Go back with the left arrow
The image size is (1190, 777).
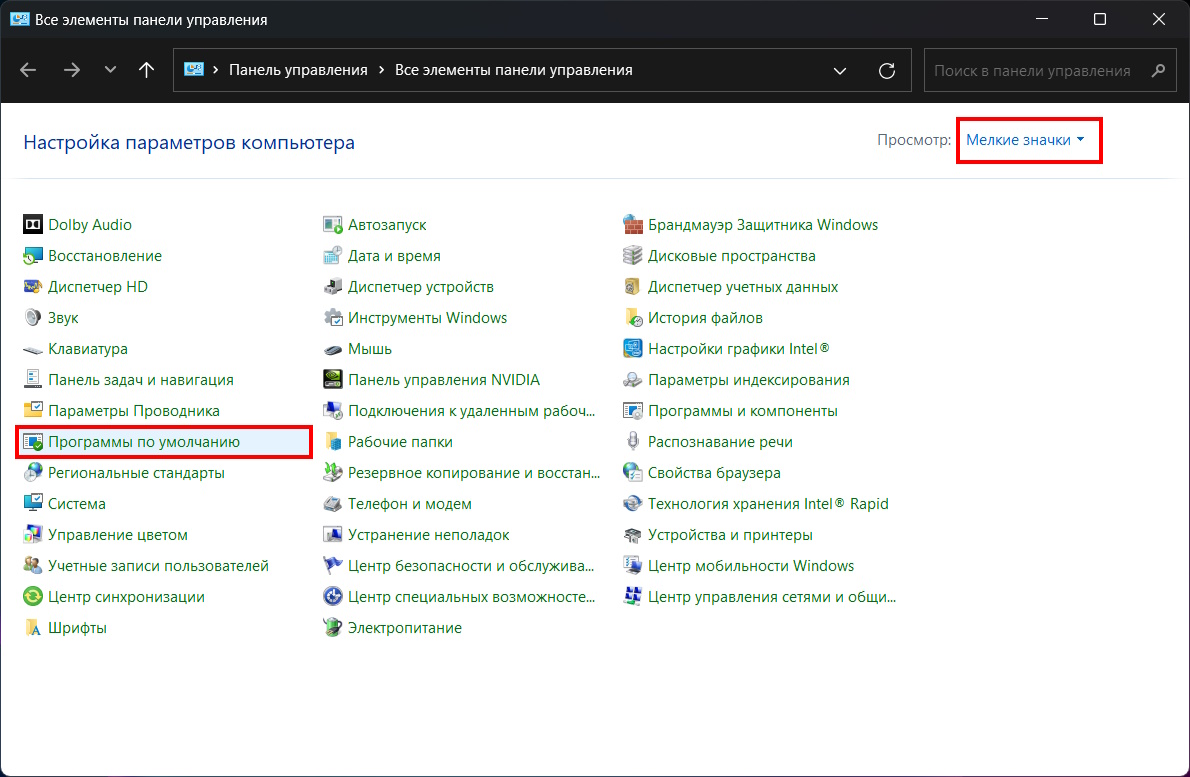tap(28, 70)
